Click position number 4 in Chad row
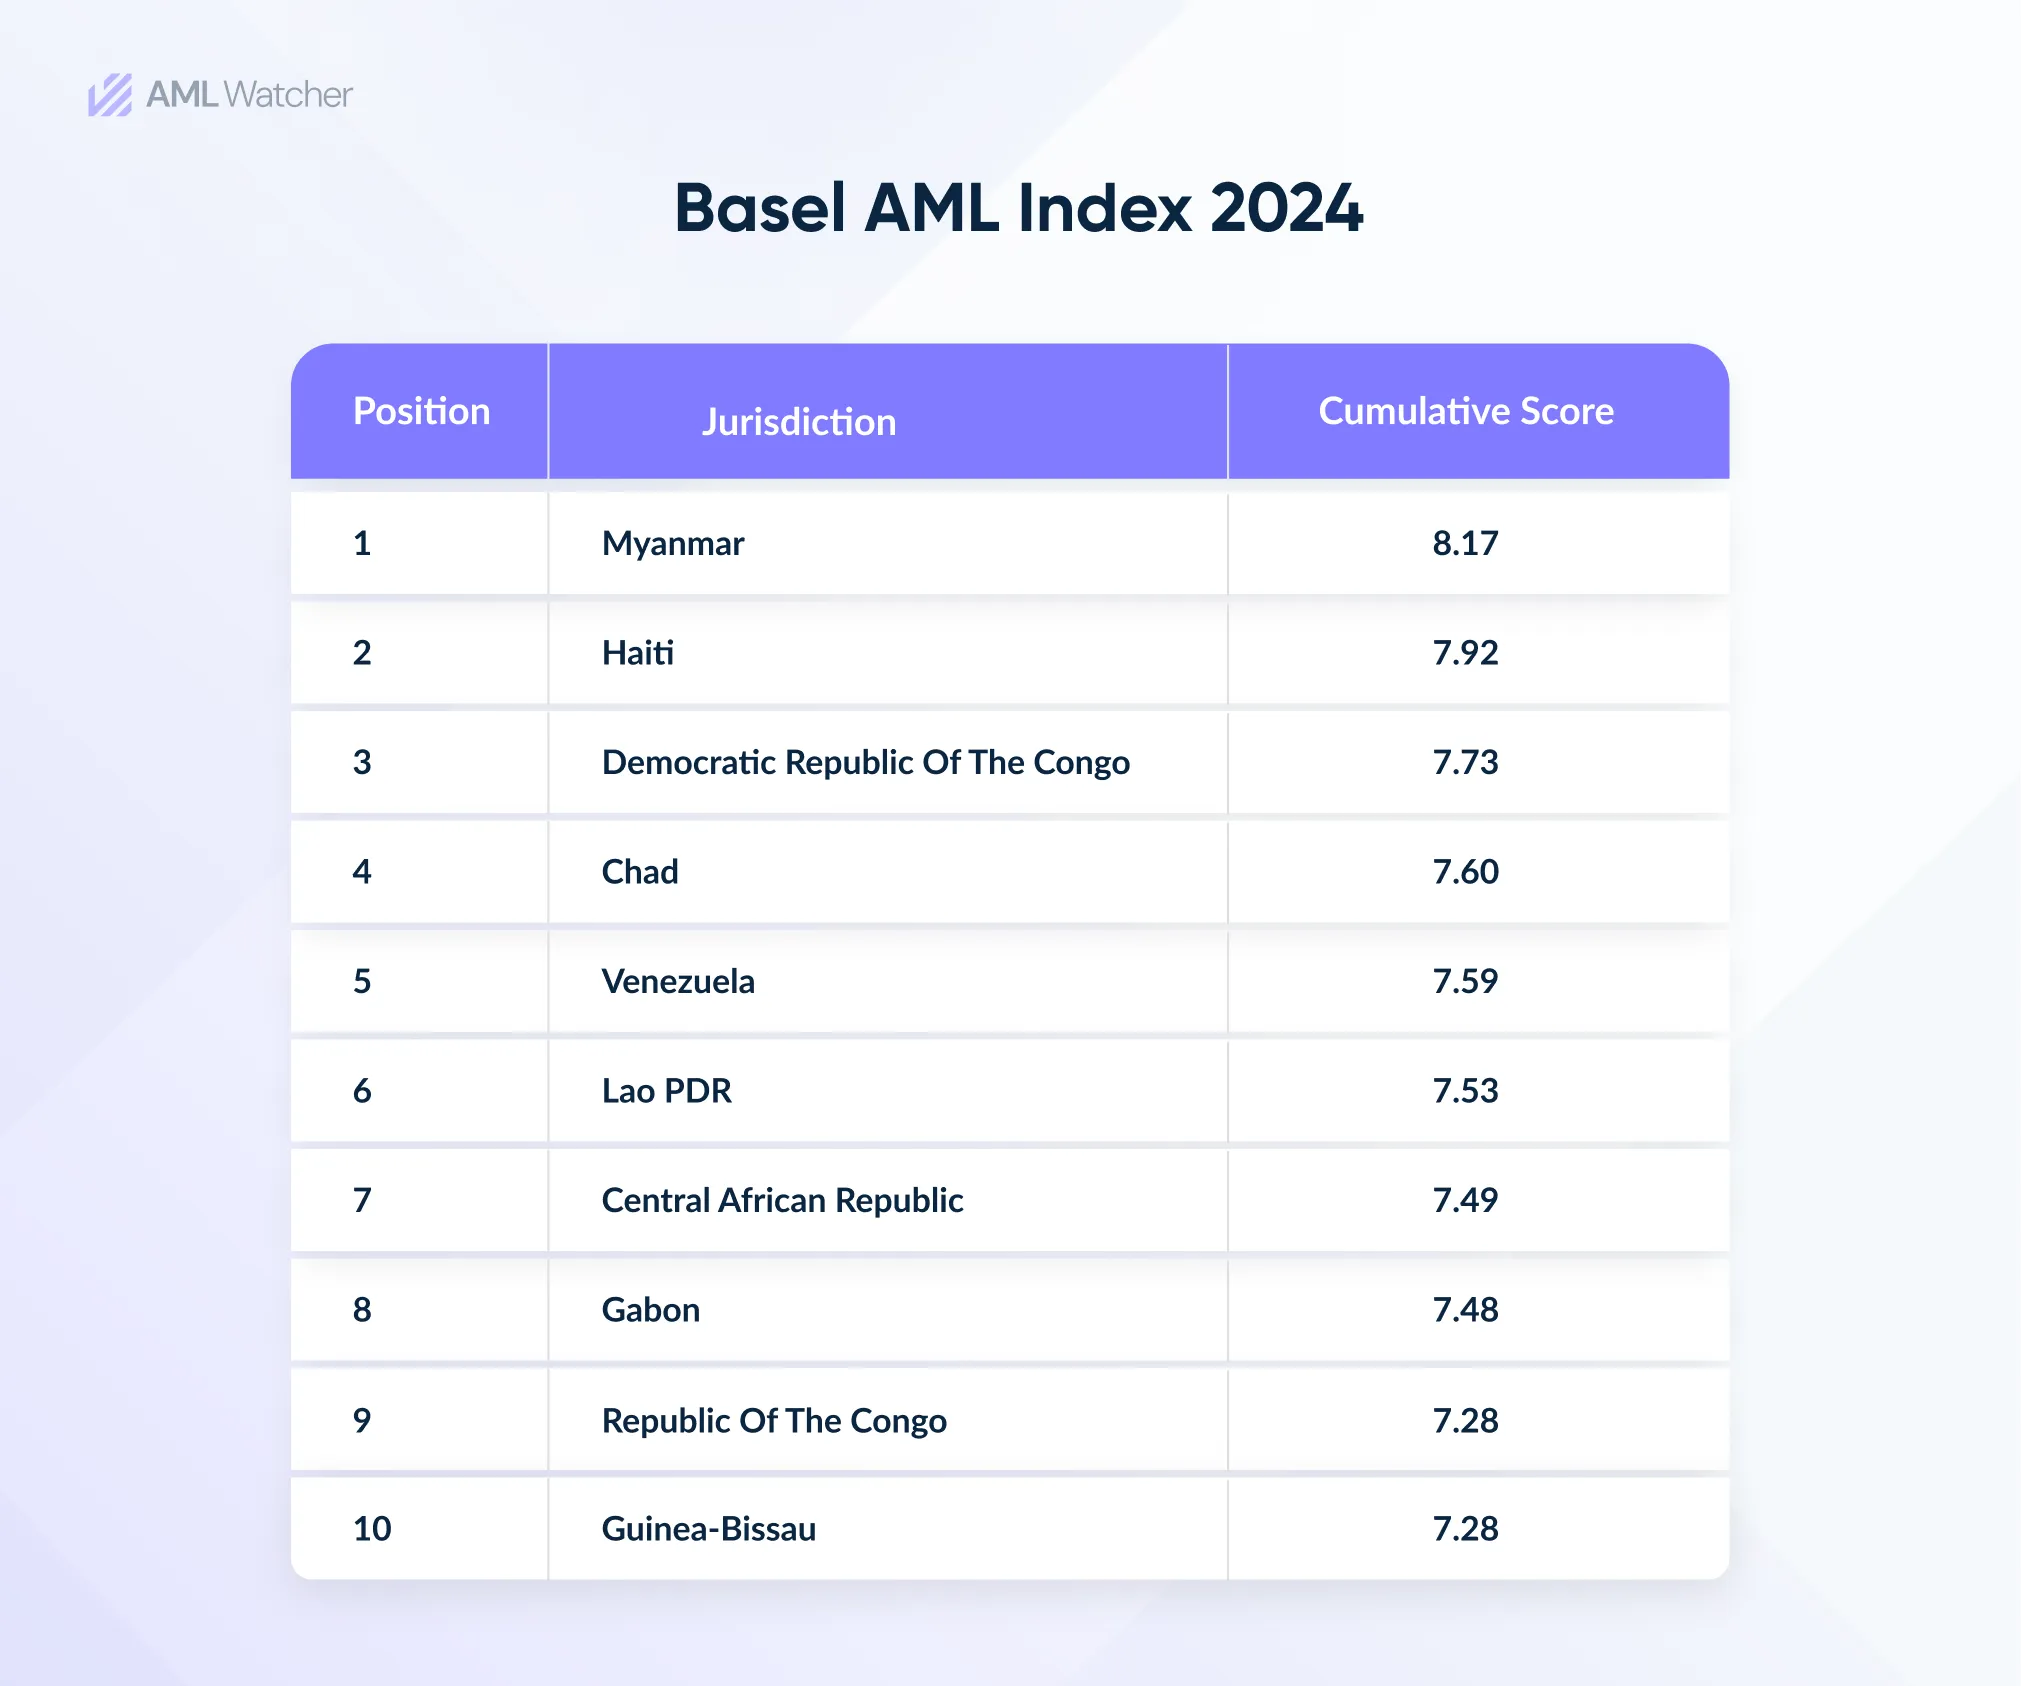The height and width of the screenshot is (1686, 2021). pos(362,871)
